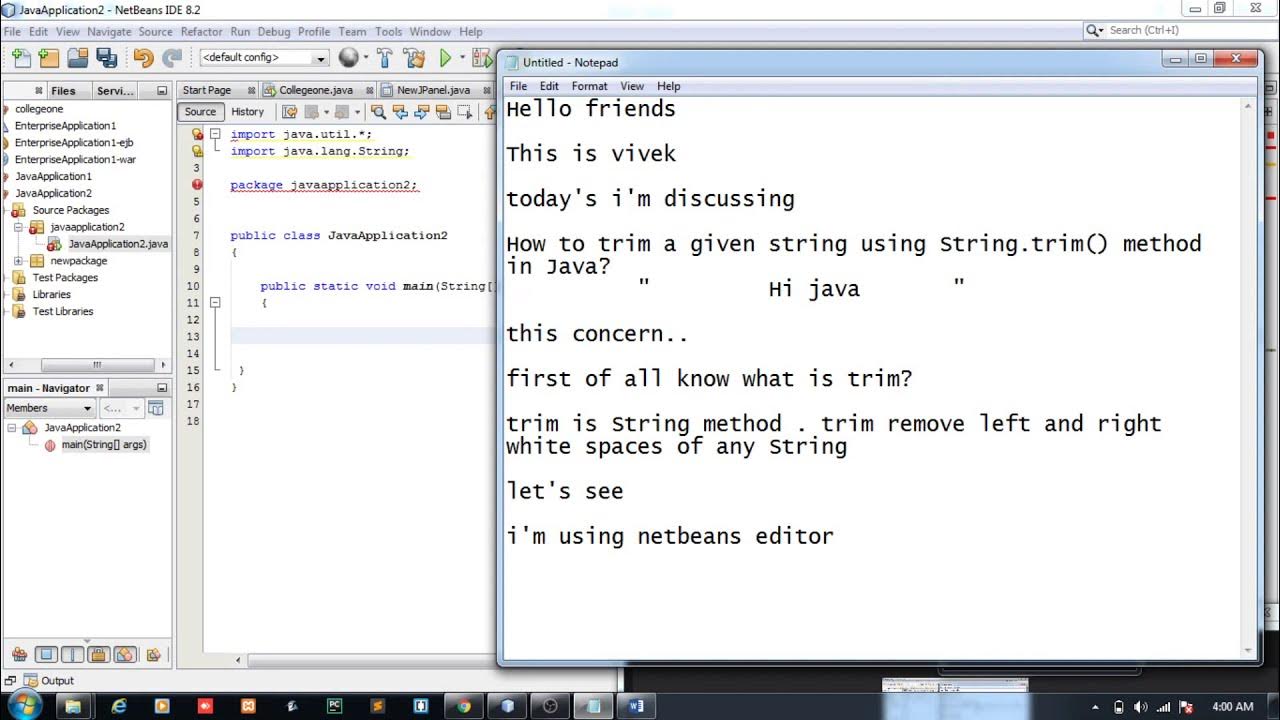This screenshot has height=720, width=1280.
Task: Select Test Packages in project tree
Action: pyautogui.click(x=65, y=278)
